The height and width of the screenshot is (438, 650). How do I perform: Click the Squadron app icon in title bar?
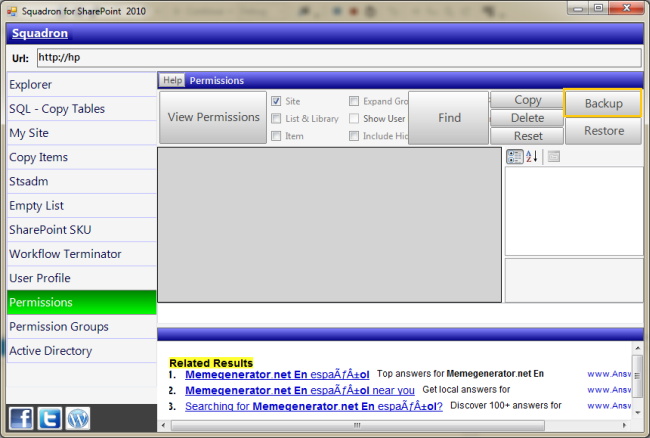(x=12, y=11)
